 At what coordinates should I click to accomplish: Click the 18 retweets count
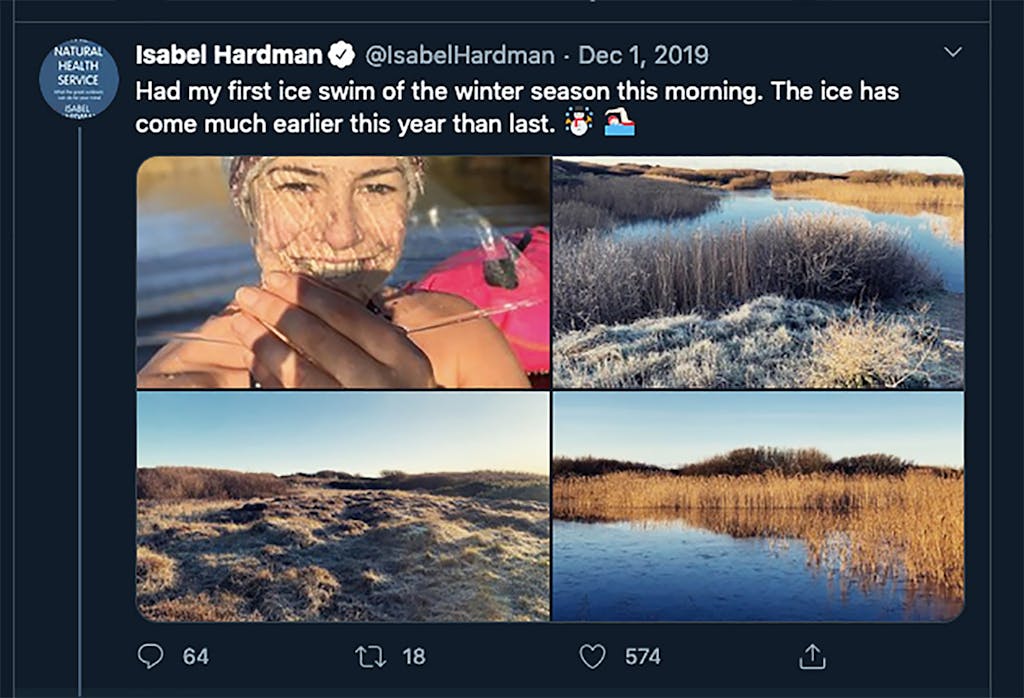[x=414, y=656]
